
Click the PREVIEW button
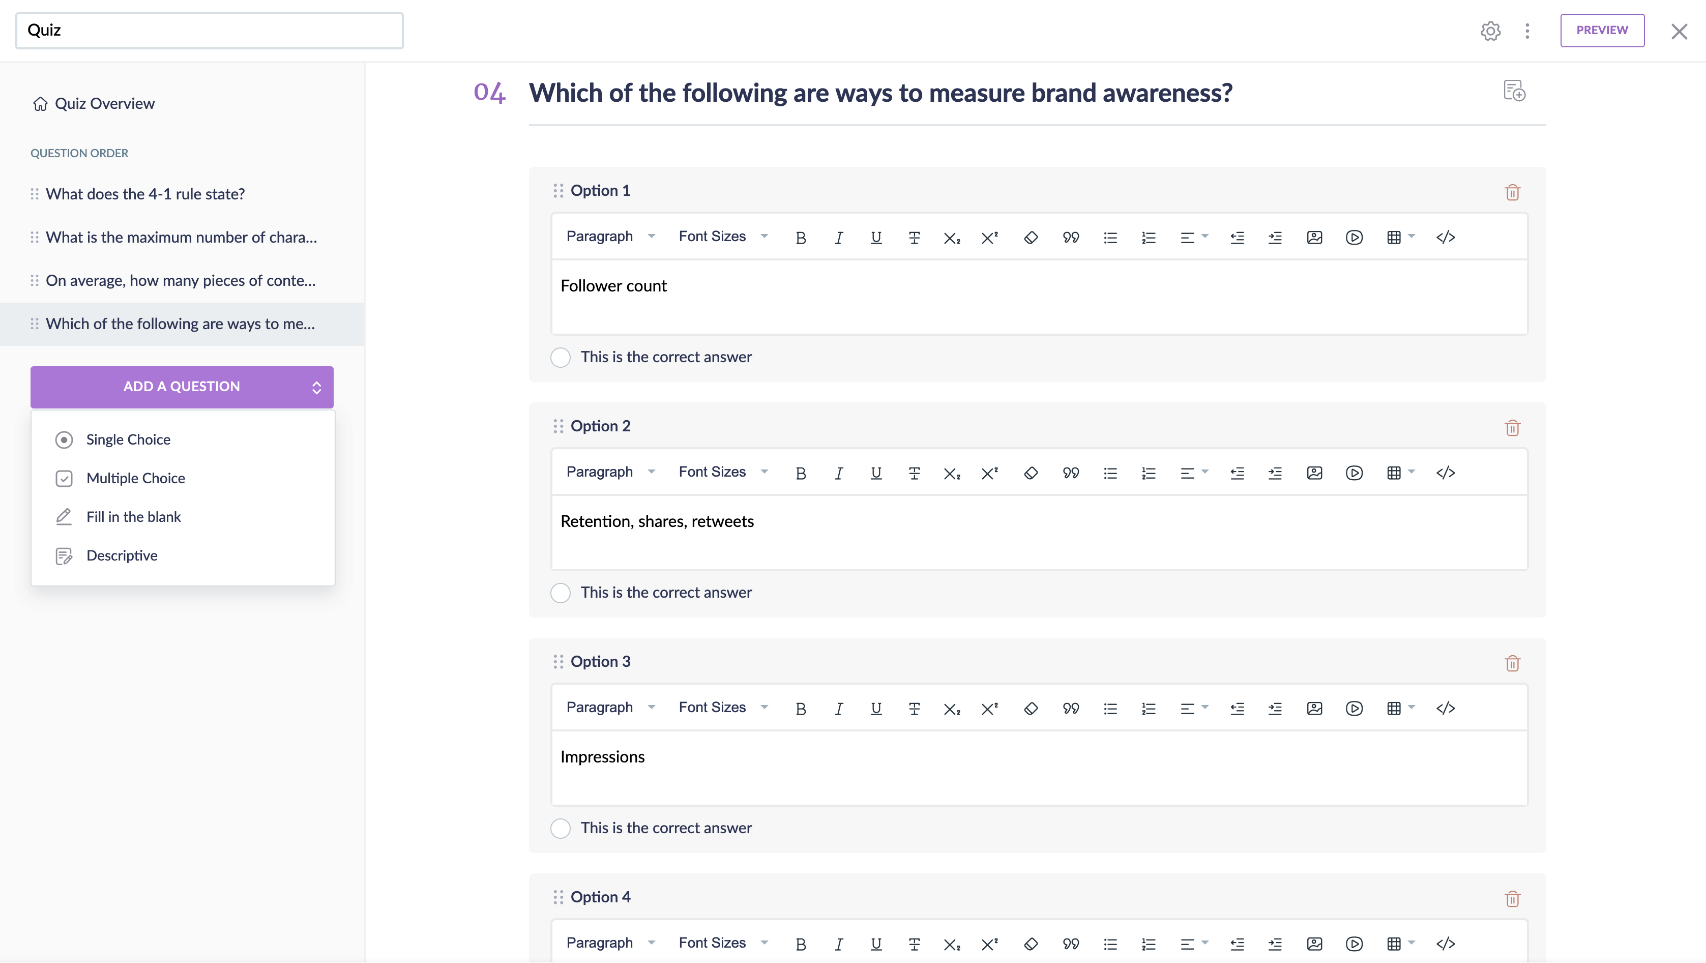1601,31
